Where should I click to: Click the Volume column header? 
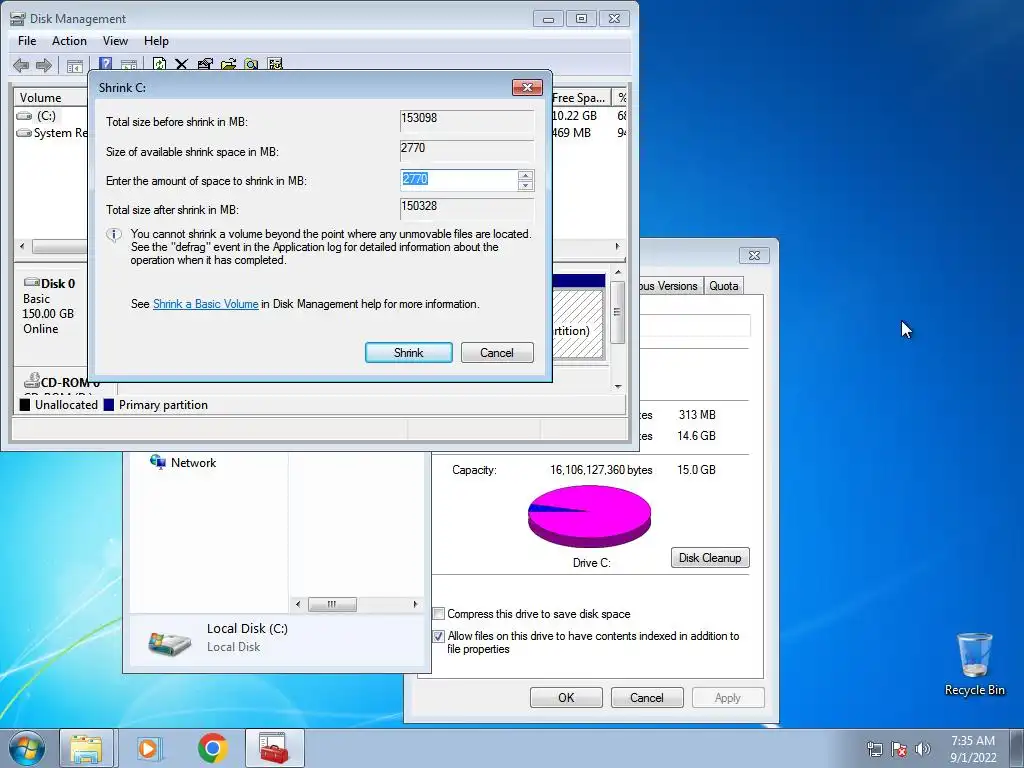click(51, 97)
